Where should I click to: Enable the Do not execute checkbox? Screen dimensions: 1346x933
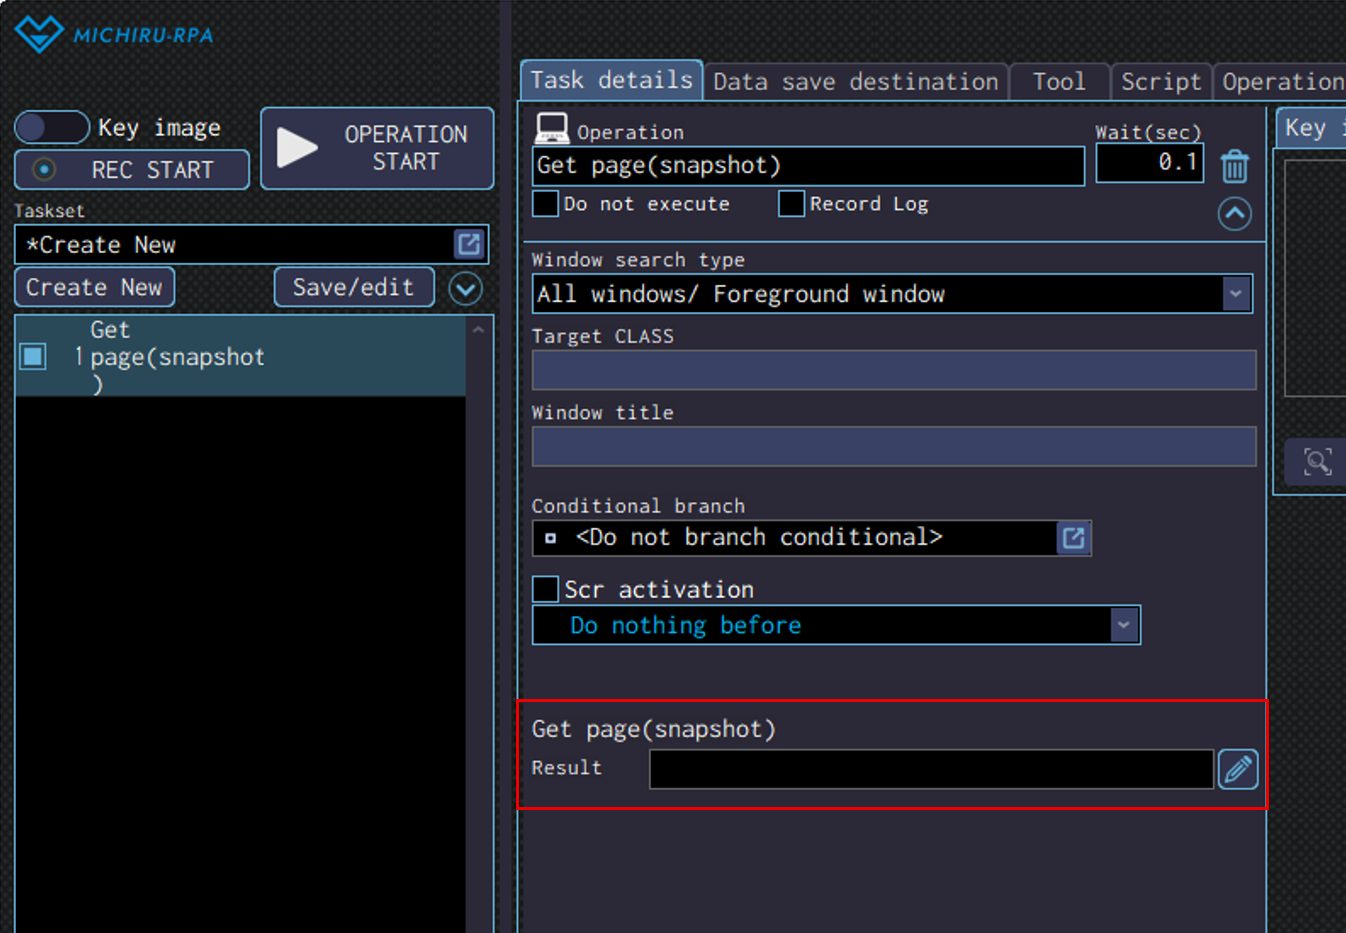click(546, 204)
